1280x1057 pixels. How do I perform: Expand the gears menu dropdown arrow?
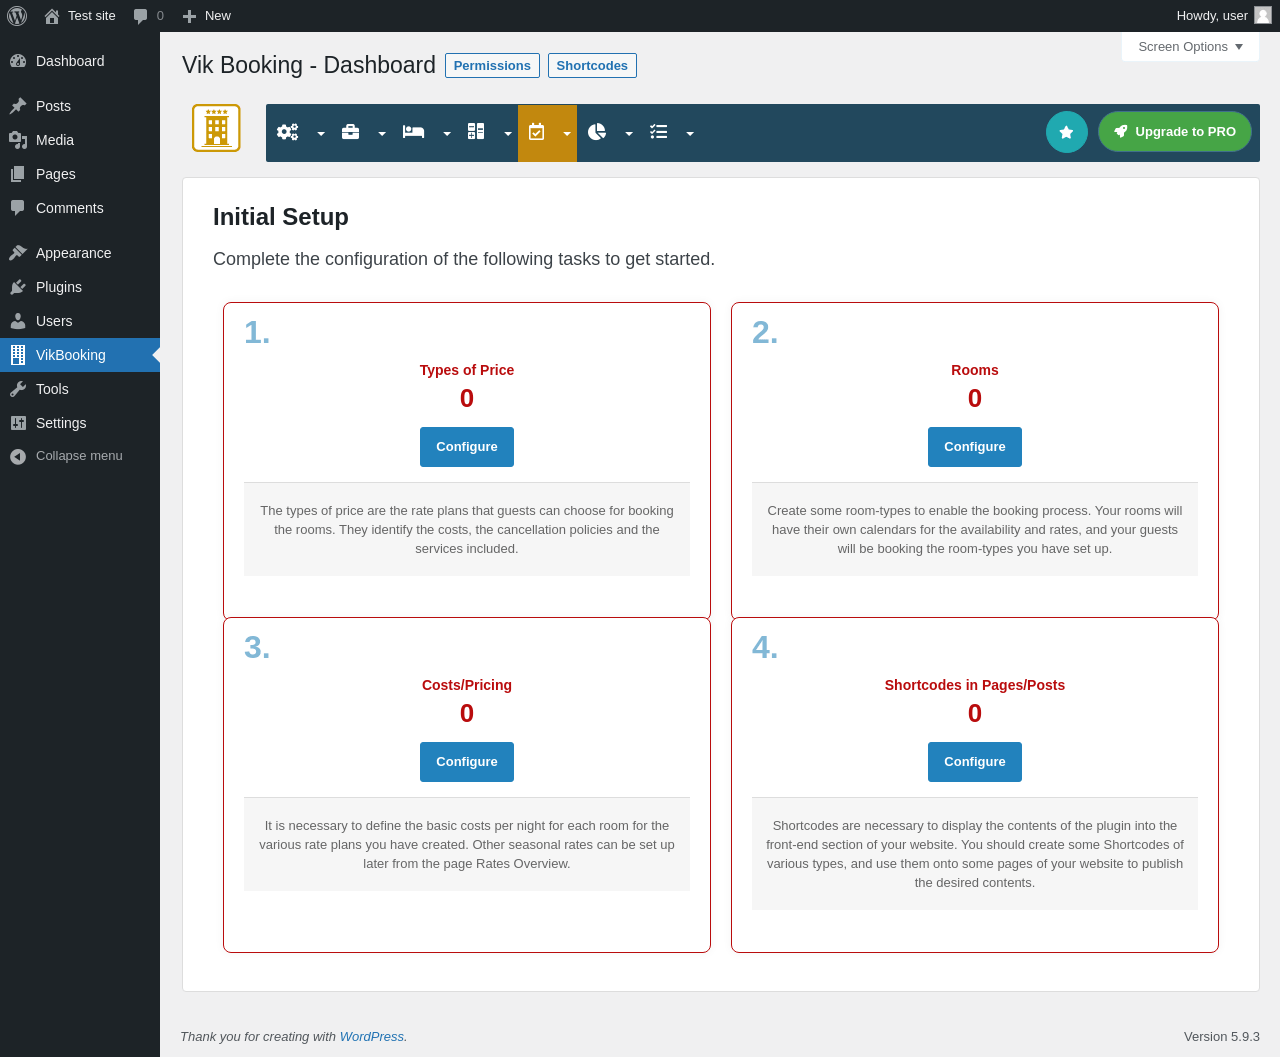click(x=321, y=134)
